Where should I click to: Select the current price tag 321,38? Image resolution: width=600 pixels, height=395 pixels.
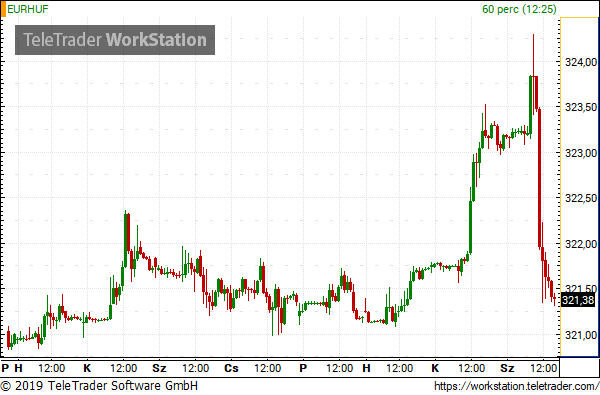click(x=578, y=300)
